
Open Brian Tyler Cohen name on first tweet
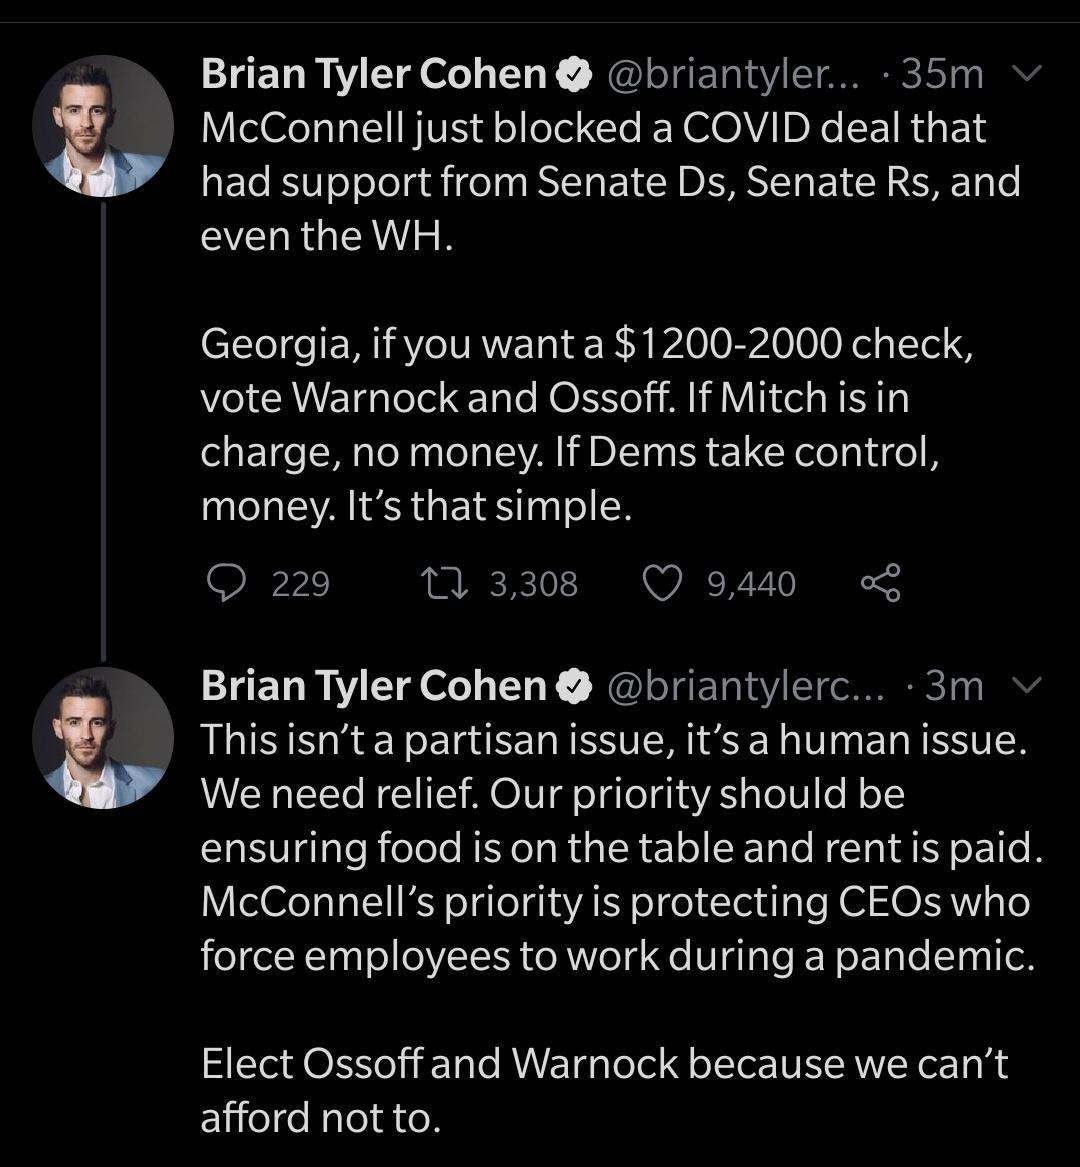(x=373, y=75)
